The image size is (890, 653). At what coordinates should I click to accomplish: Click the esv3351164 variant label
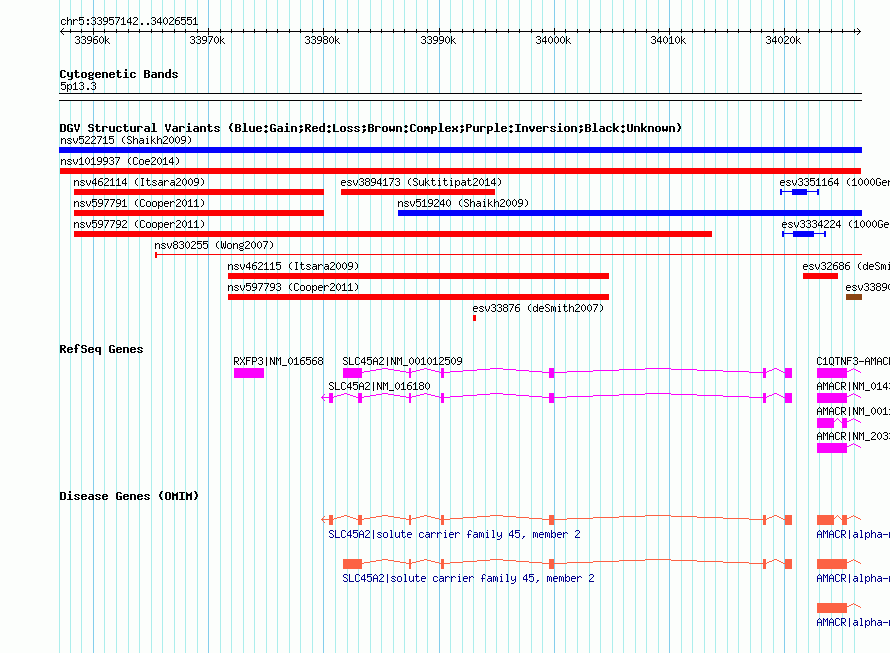pos(834,182)
